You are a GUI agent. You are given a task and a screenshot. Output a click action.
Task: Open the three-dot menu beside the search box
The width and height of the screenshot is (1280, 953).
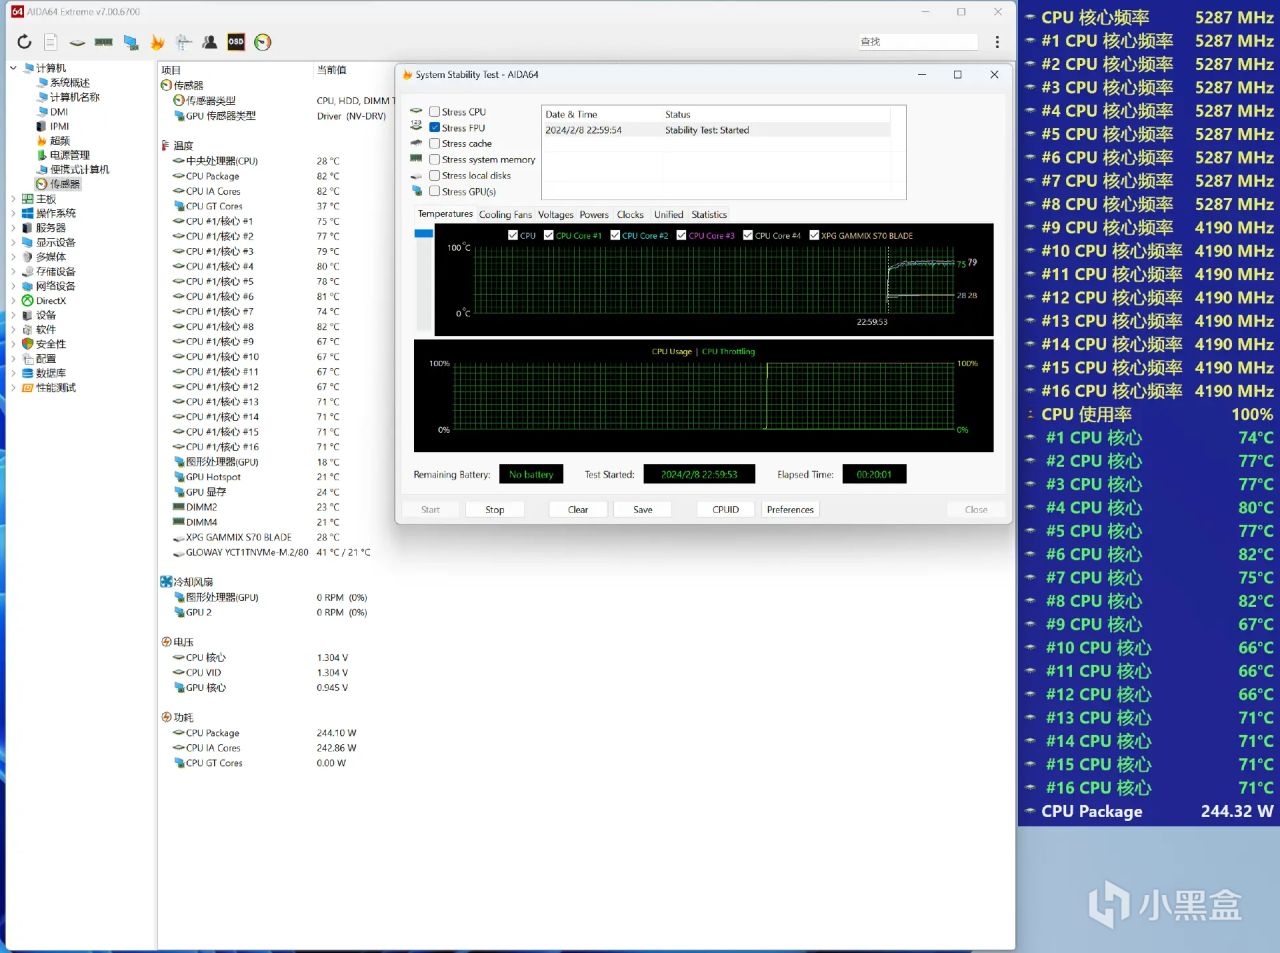[997, 42]
